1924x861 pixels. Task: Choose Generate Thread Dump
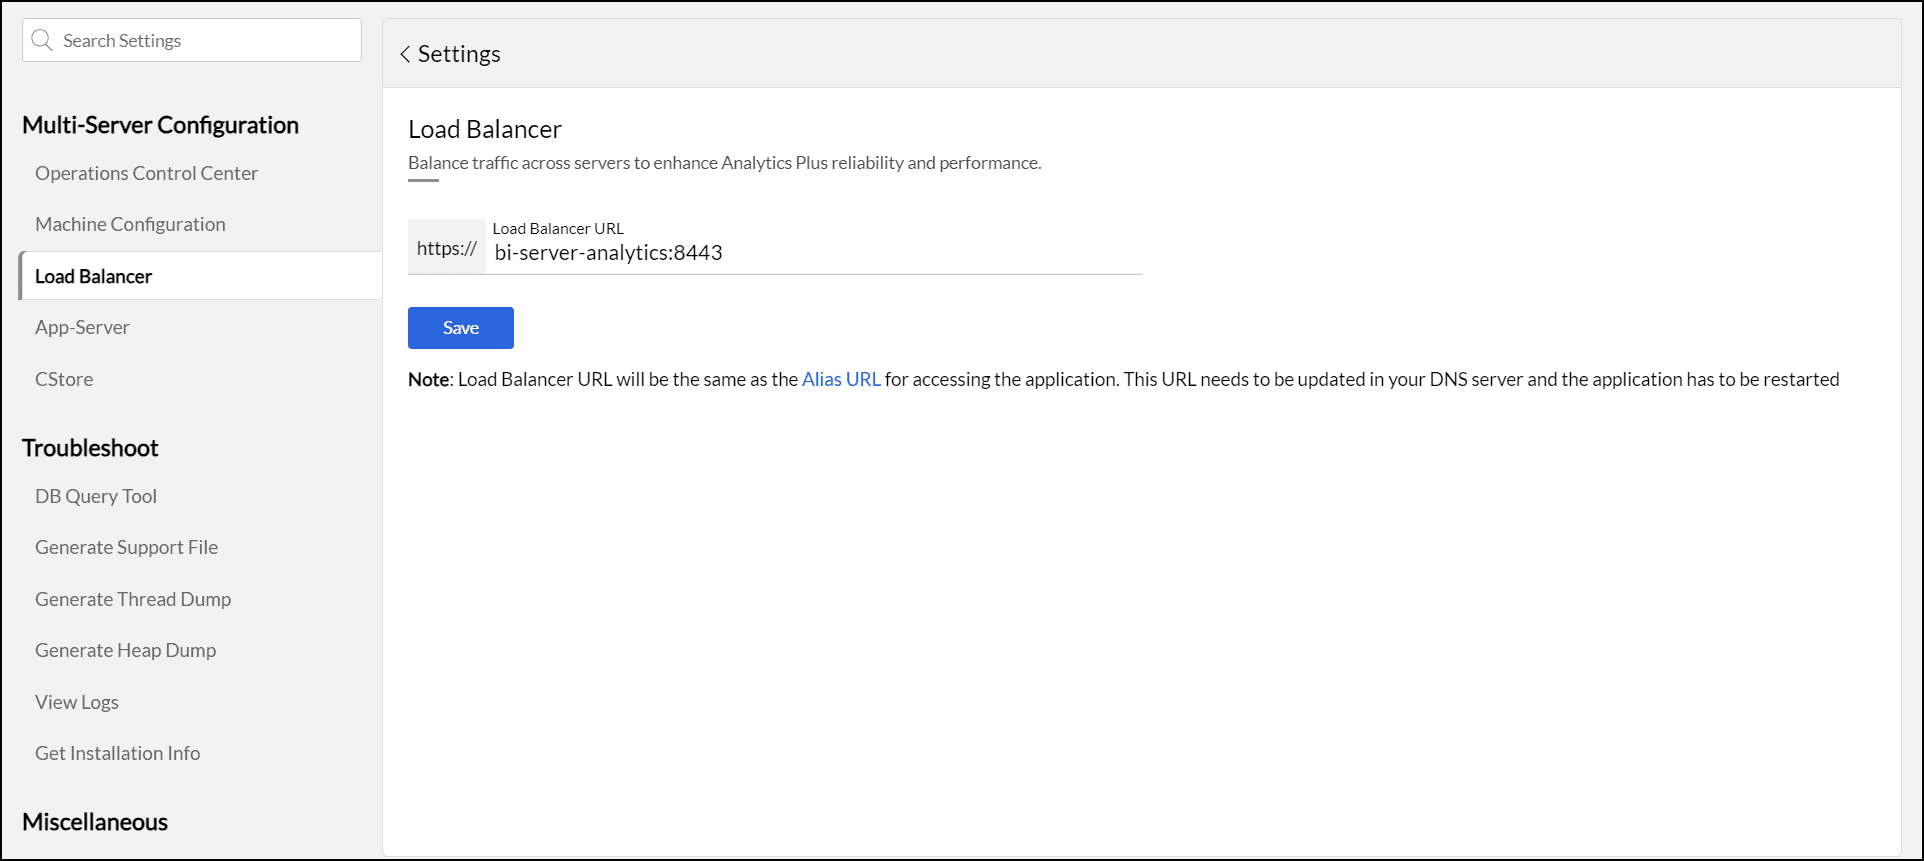coord(133,599)
